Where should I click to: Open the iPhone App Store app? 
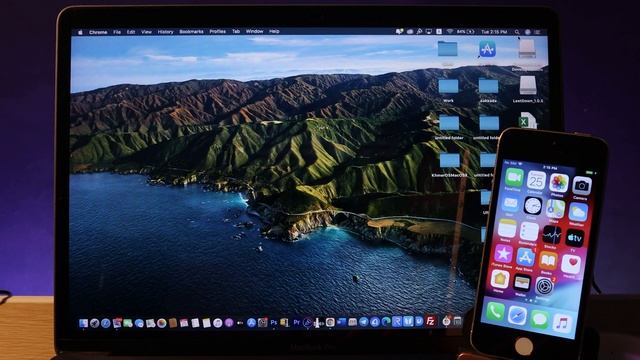point(526,258)
